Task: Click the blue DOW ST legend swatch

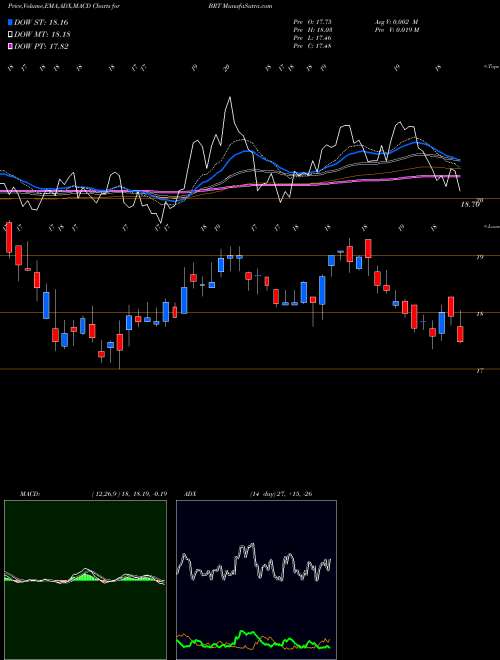Action: 10,22
